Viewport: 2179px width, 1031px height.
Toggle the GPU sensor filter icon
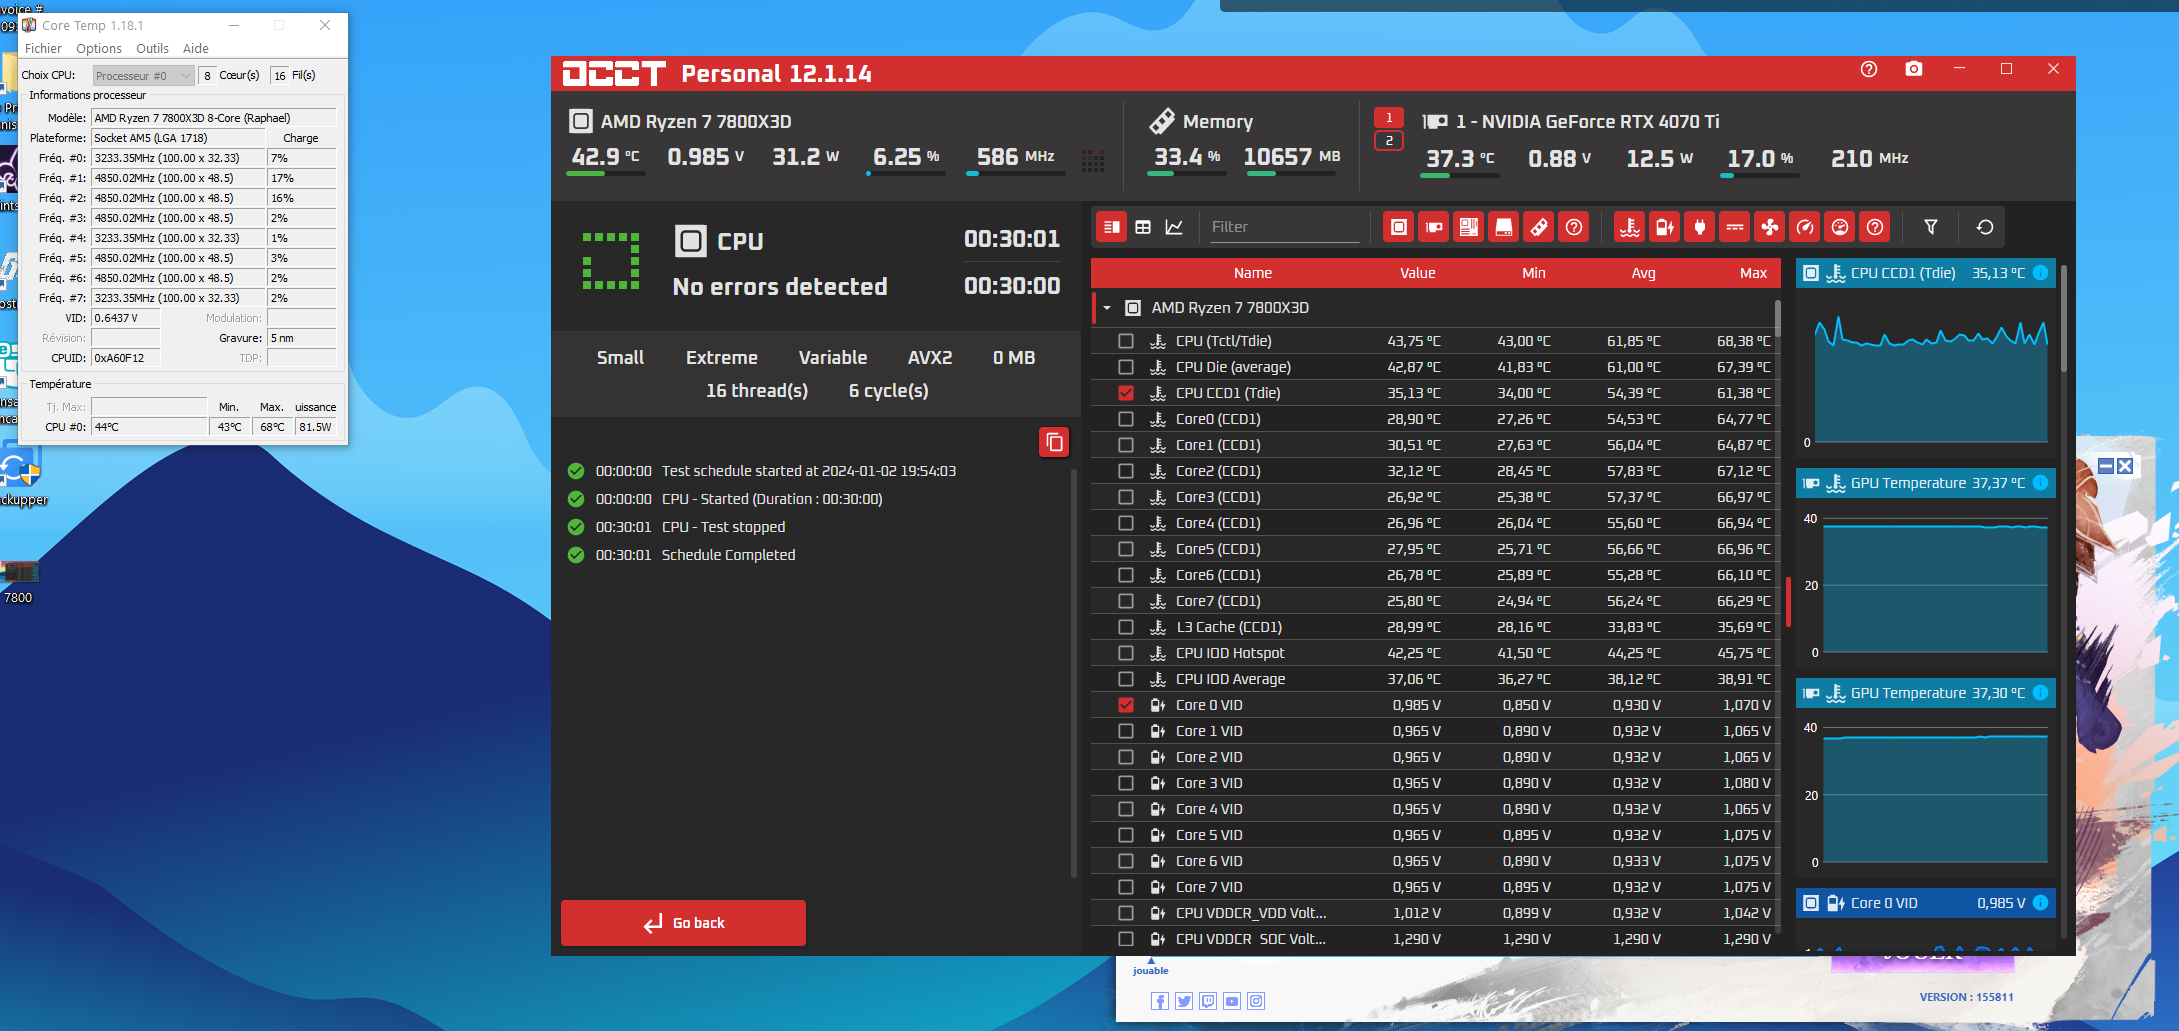click(x=1434, y=227)
